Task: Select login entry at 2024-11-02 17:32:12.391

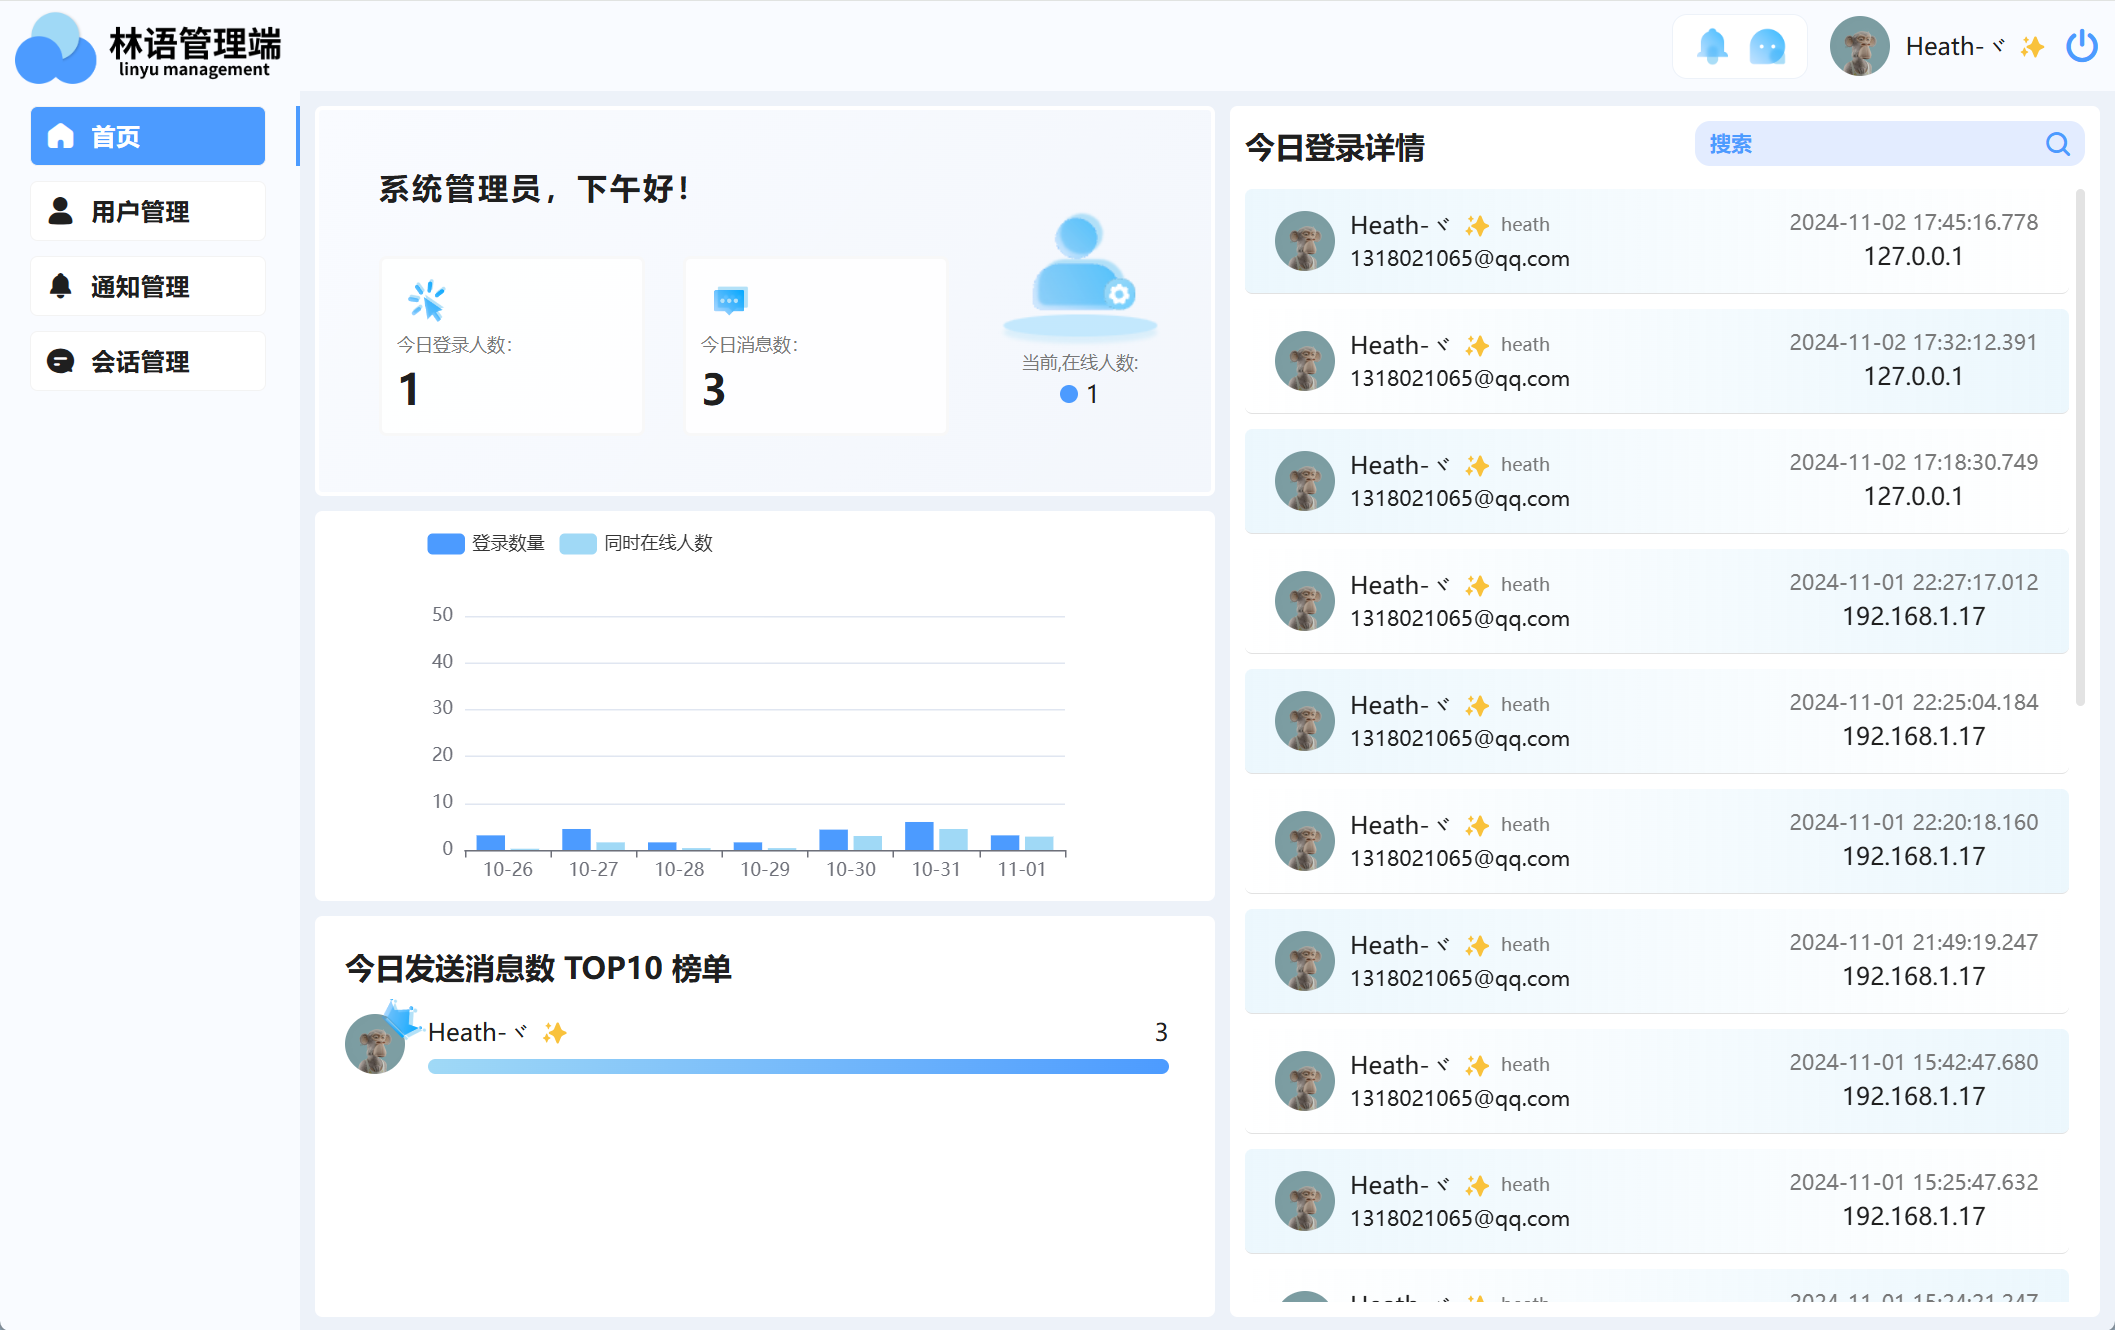Action: [x=1656, y=361]
